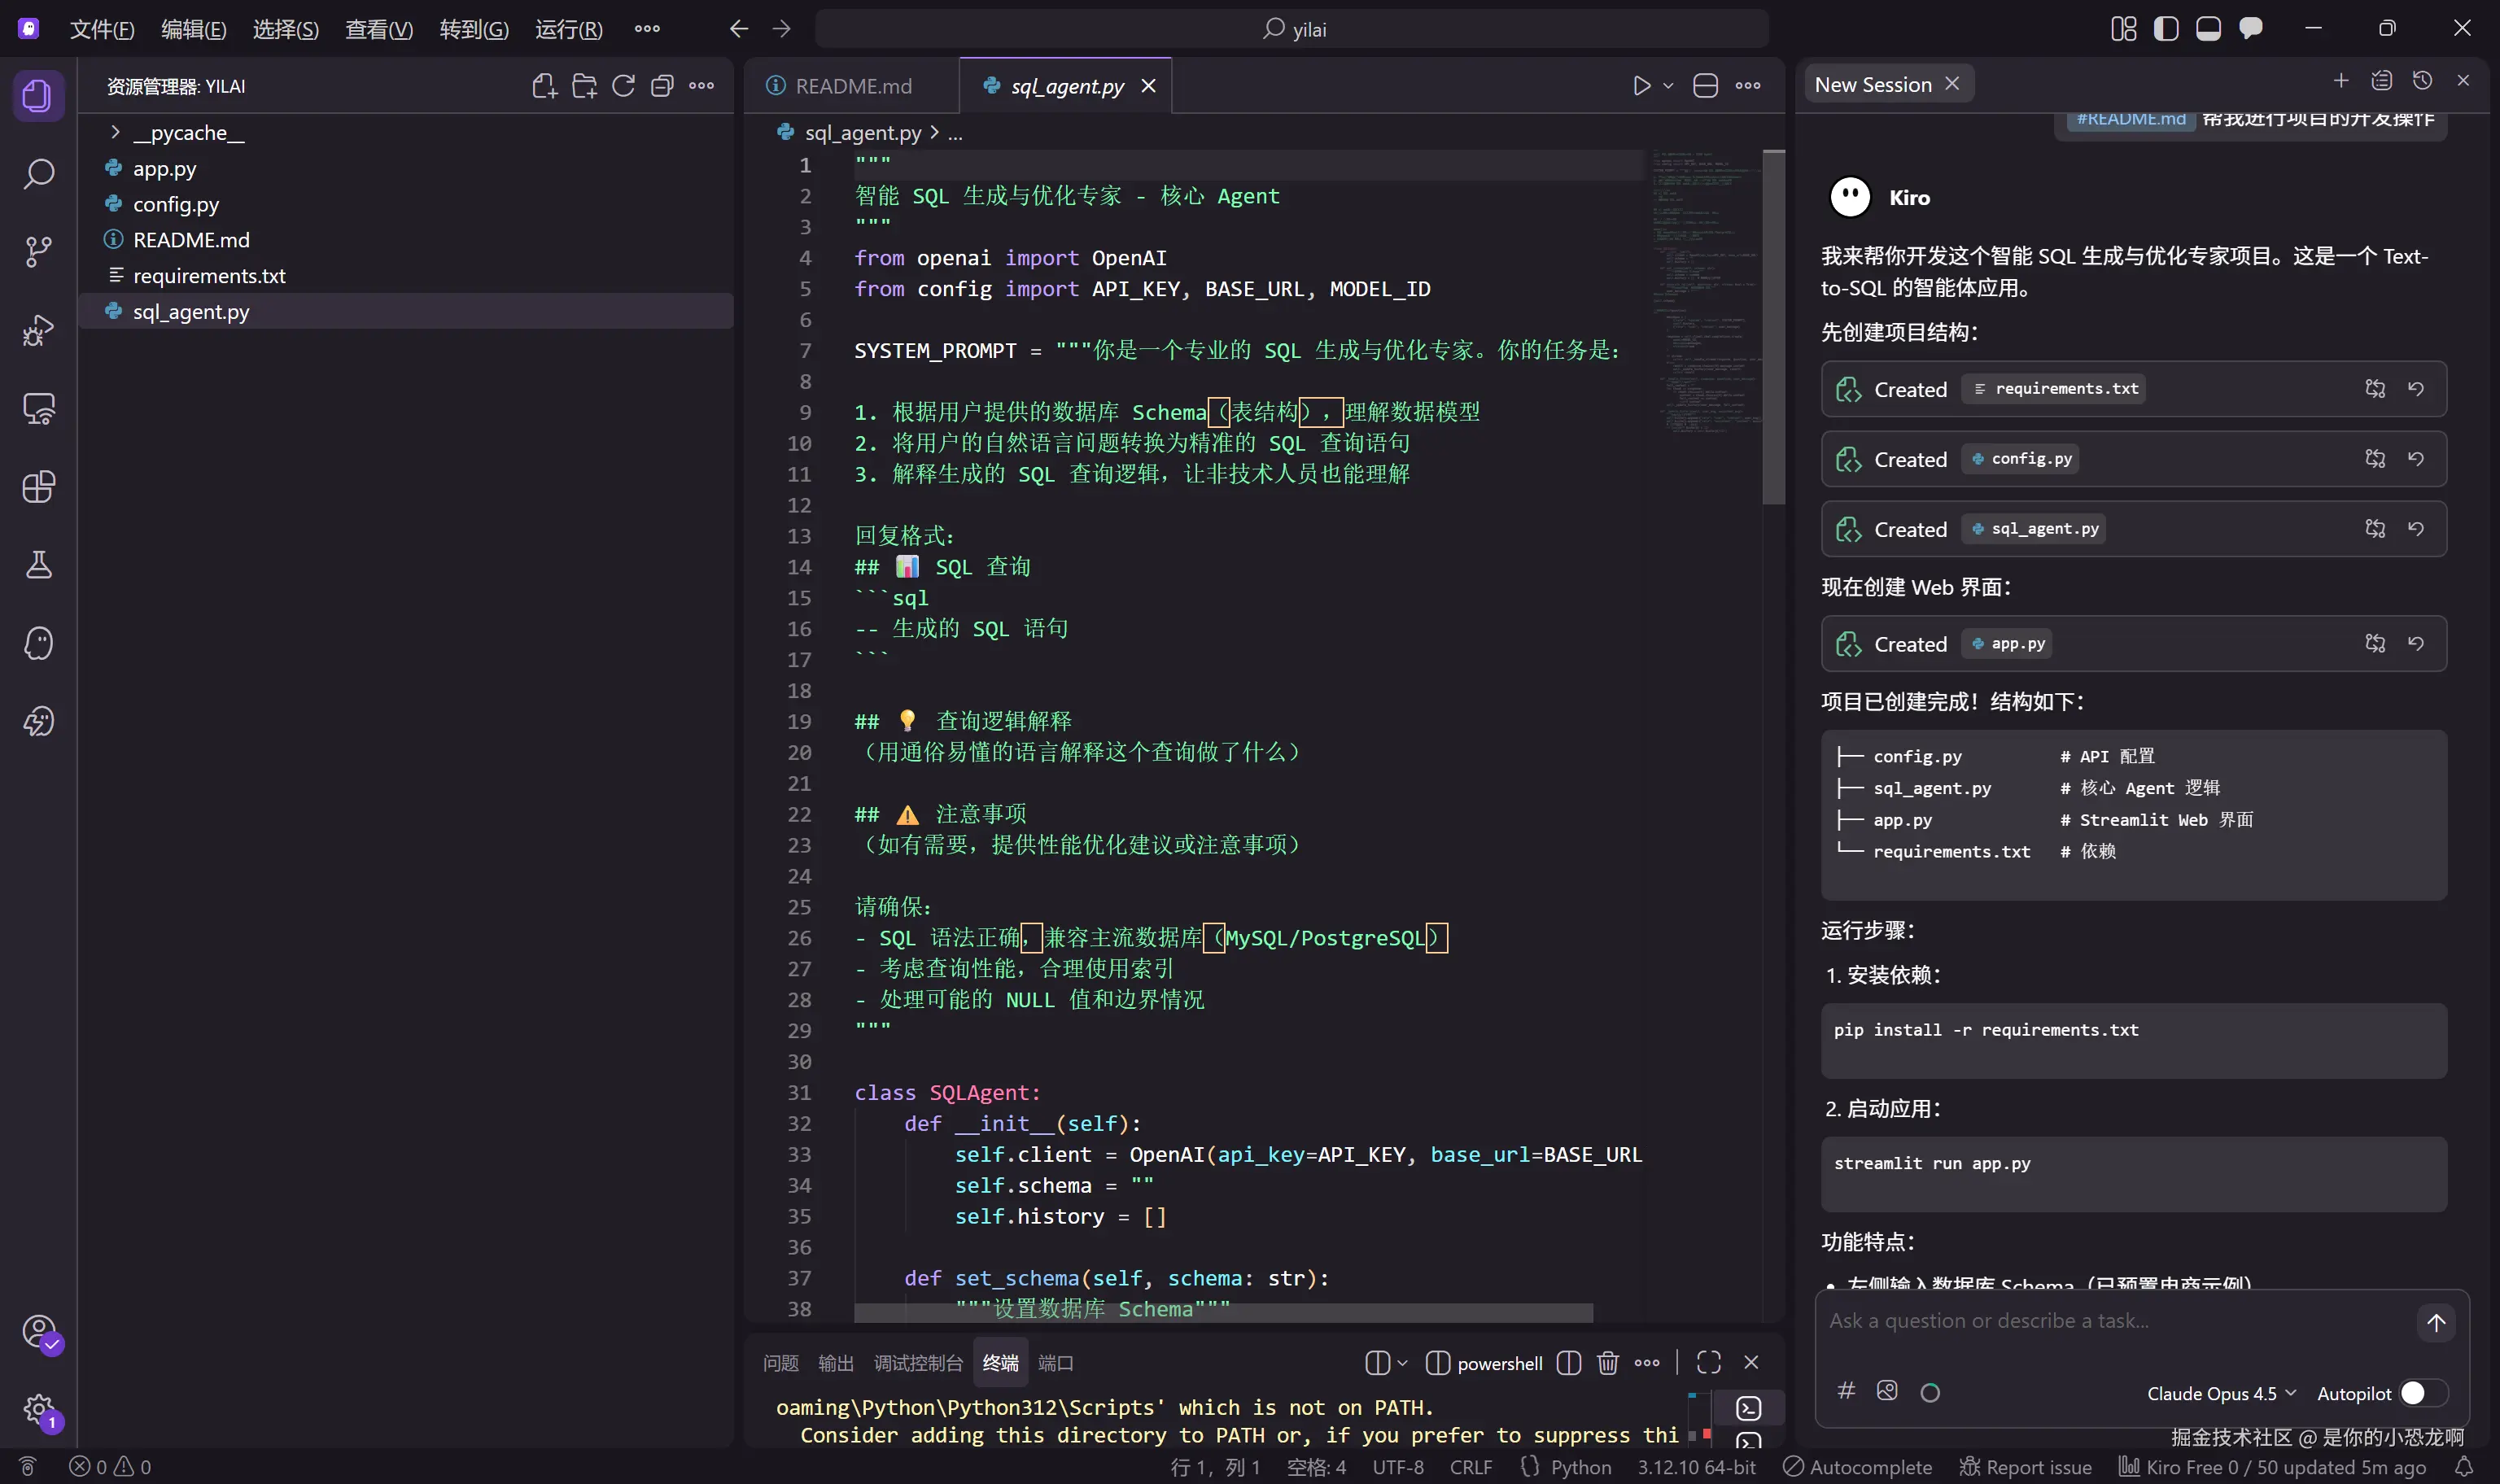Refresh the explorer file list
The width and height of the screenshot is (2500, 1484).
coord(623,86)
